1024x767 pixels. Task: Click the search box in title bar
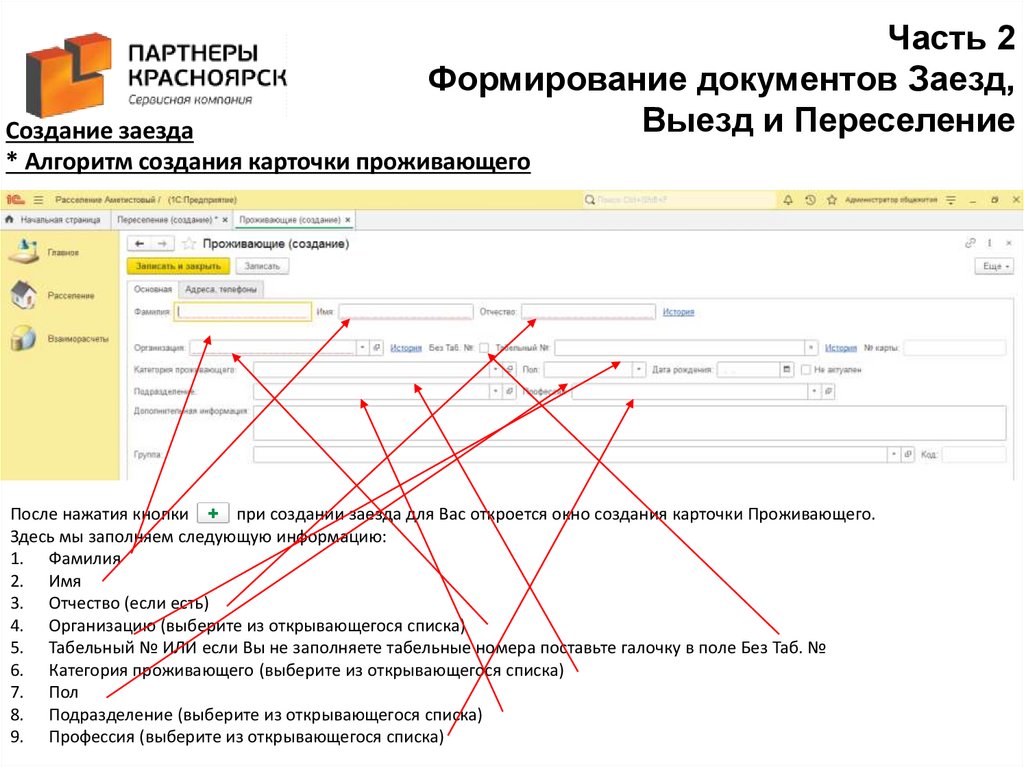click(x=678, y=200)
